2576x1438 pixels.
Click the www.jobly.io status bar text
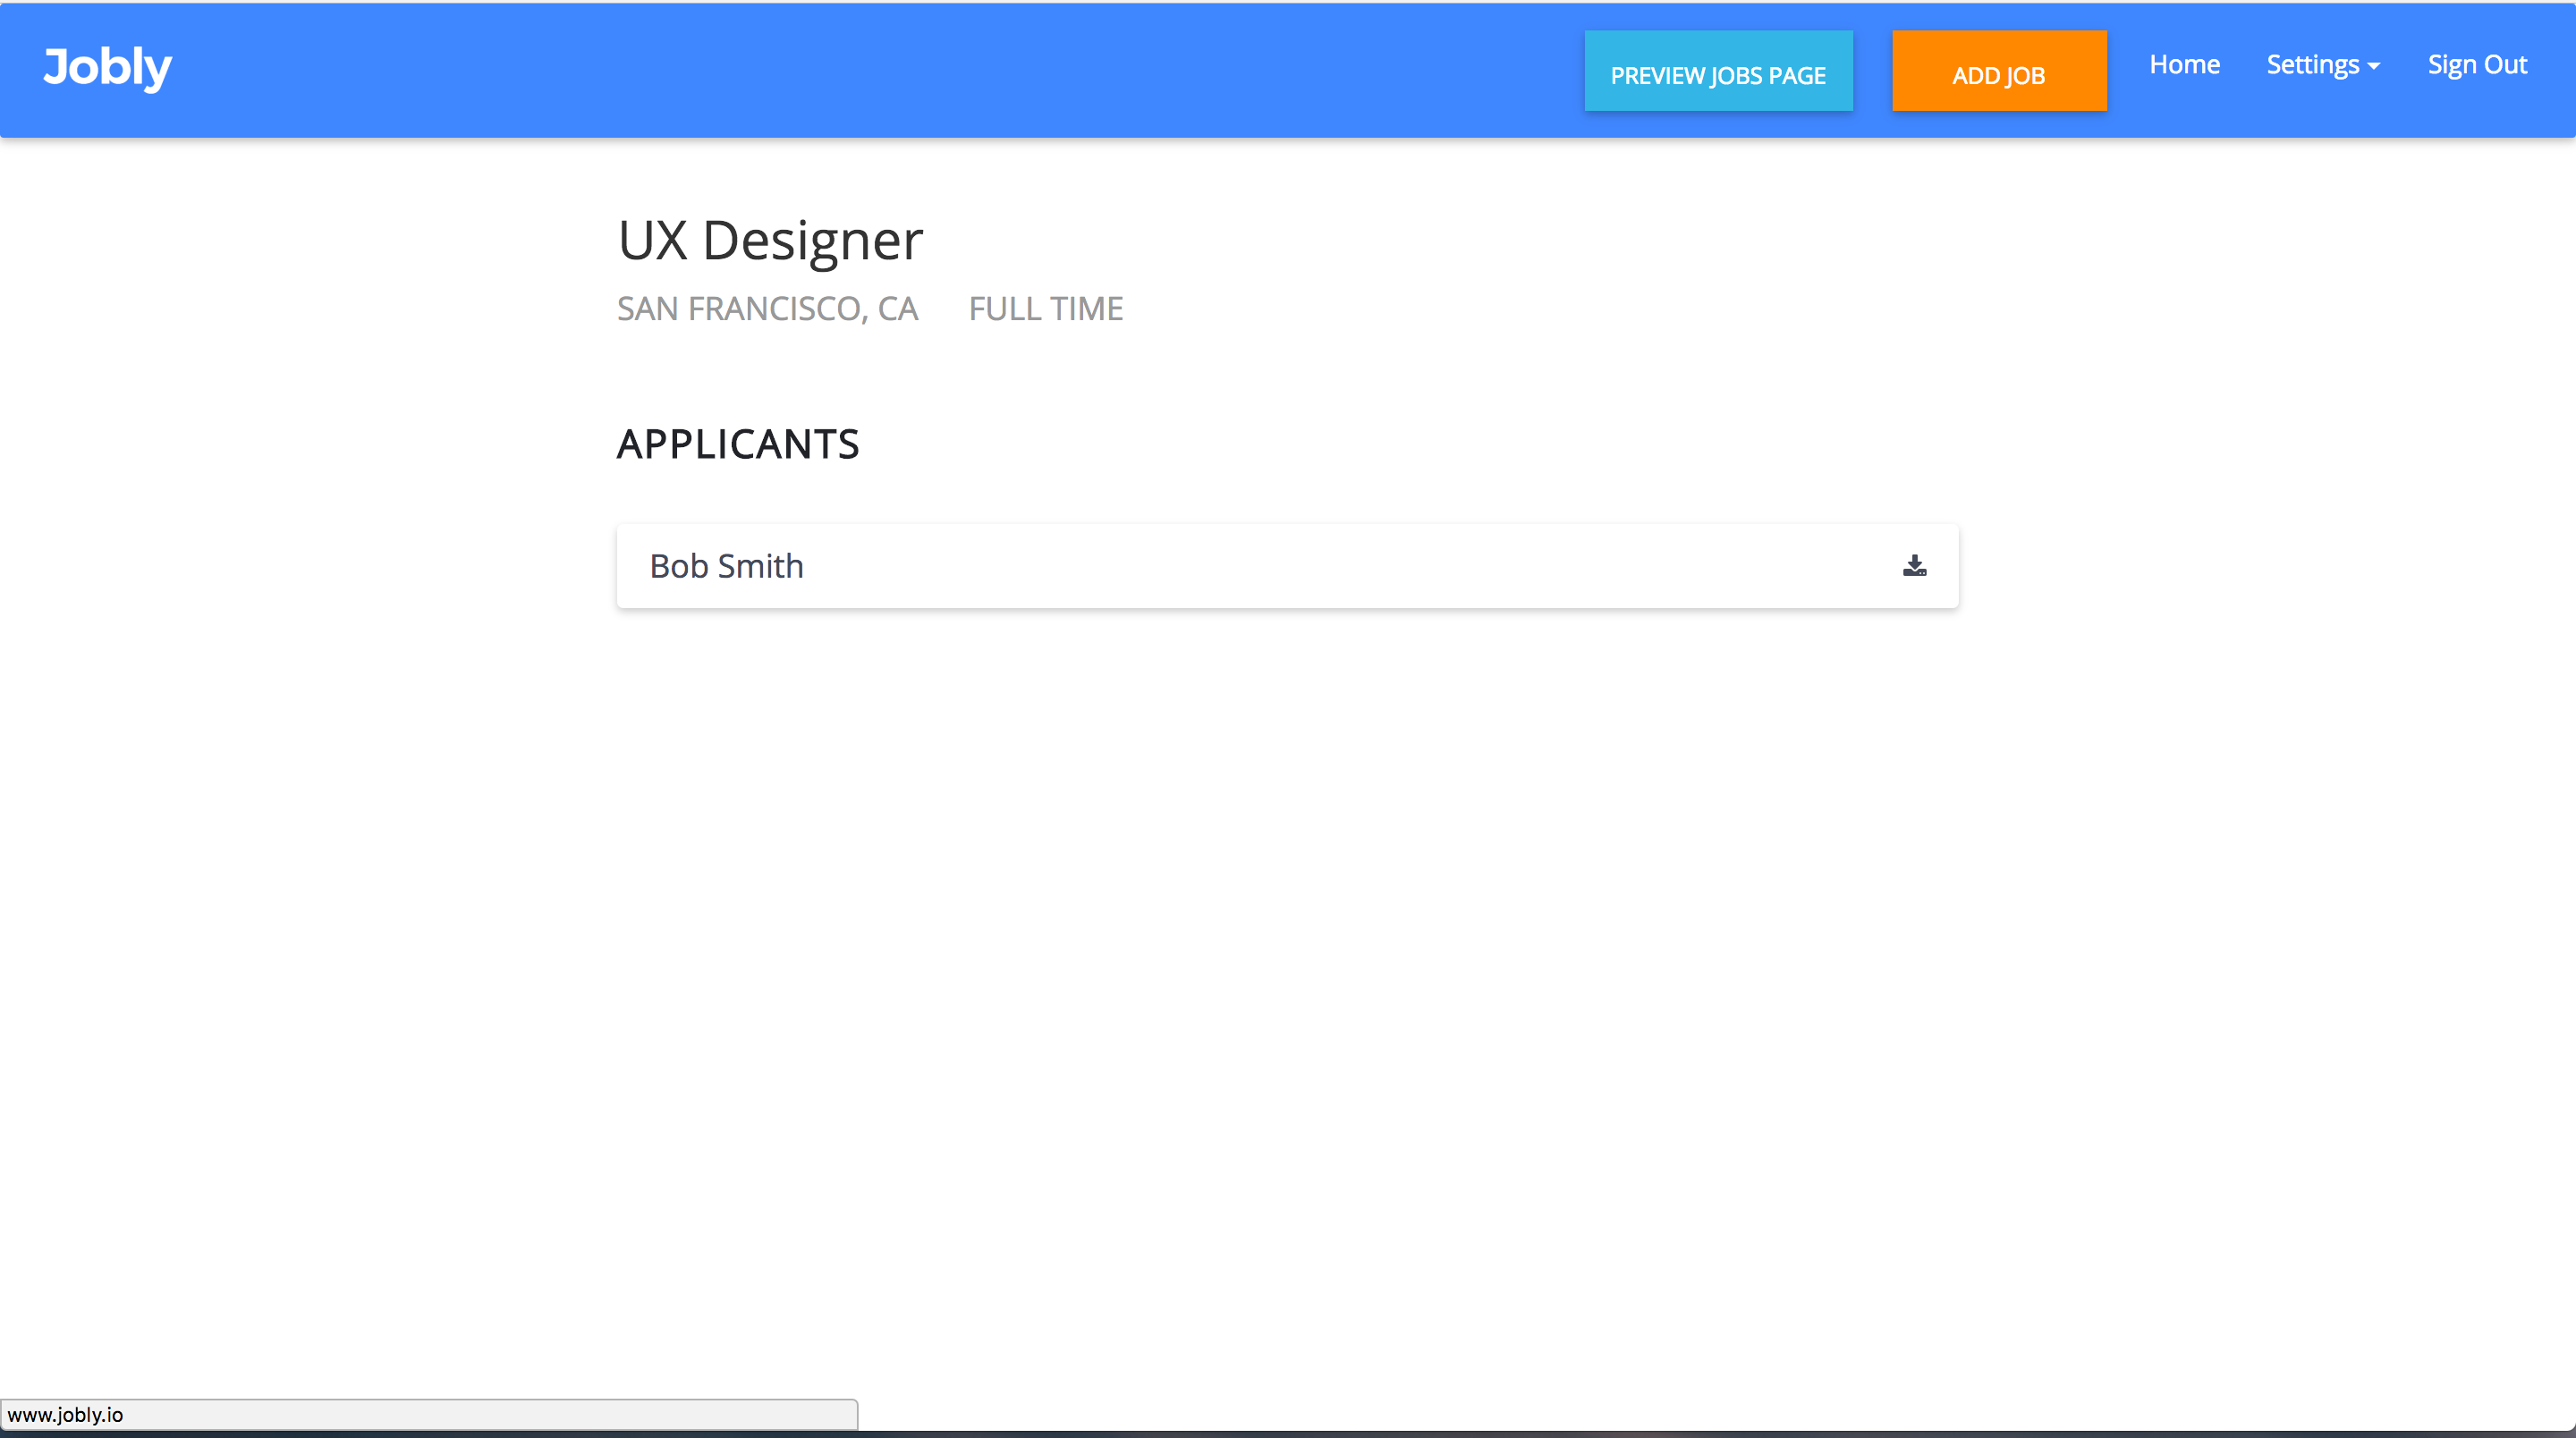tap(66, 1415)
